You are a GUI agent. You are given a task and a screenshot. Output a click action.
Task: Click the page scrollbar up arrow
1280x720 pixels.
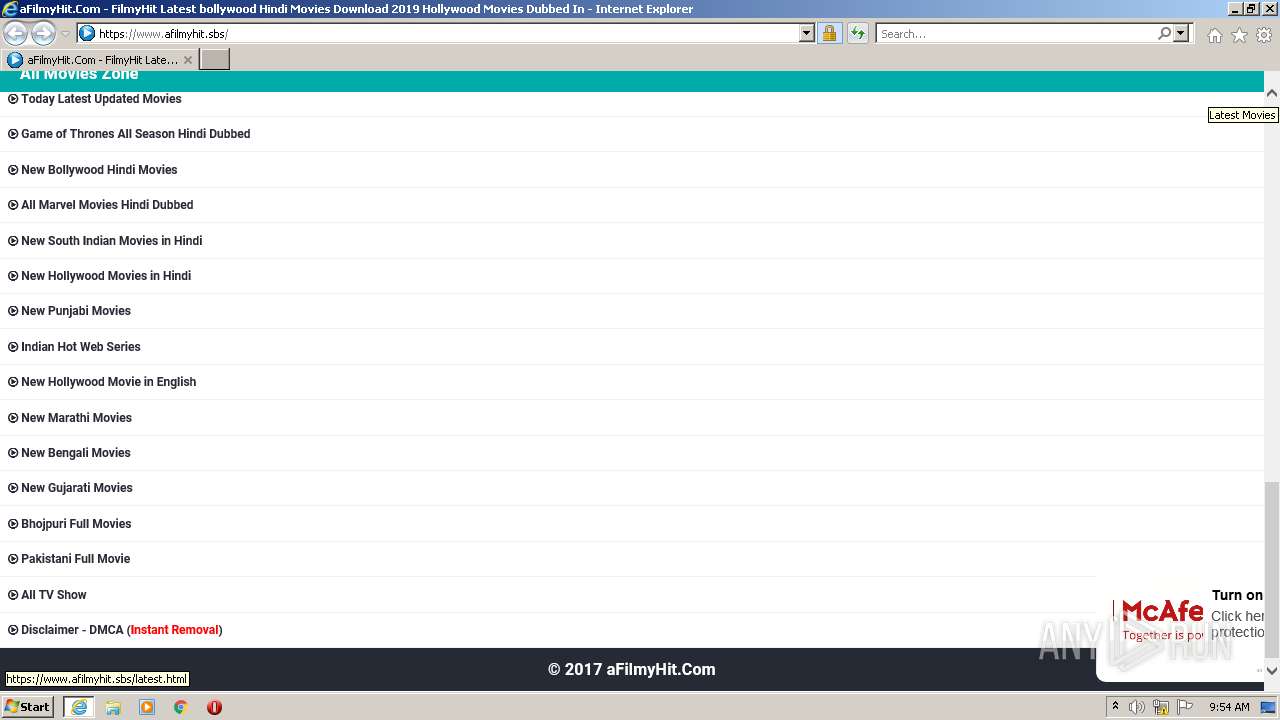click(x=1272, y=92)
